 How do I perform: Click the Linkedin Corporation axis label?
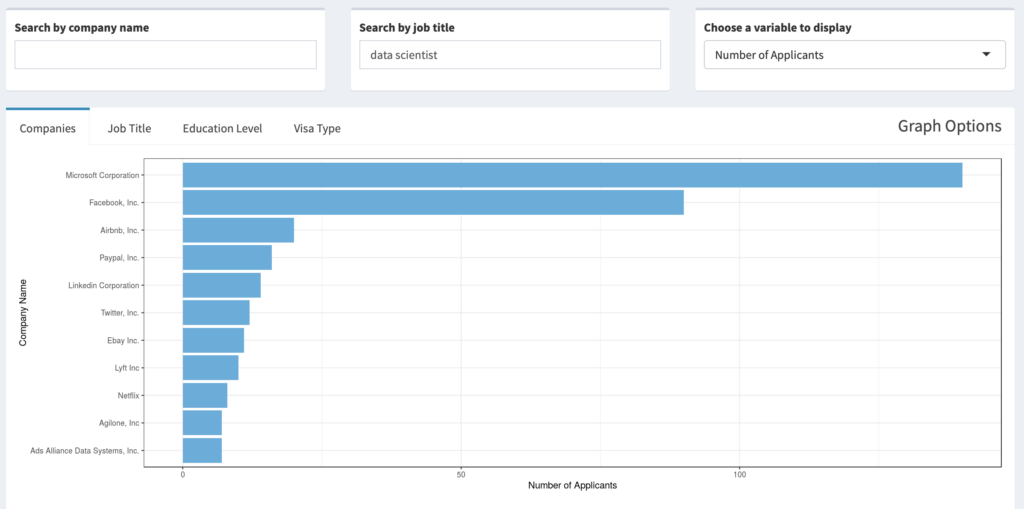pos(104,286)
